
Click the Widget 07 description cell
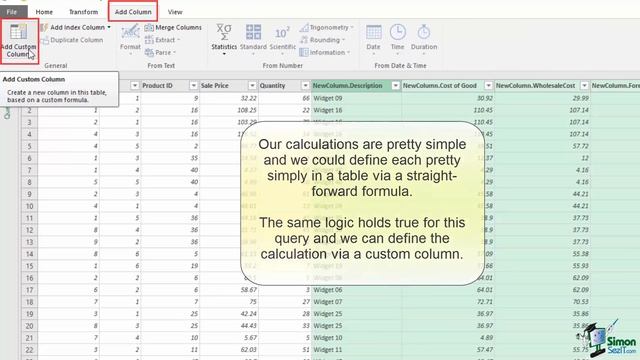pos(356,302)
